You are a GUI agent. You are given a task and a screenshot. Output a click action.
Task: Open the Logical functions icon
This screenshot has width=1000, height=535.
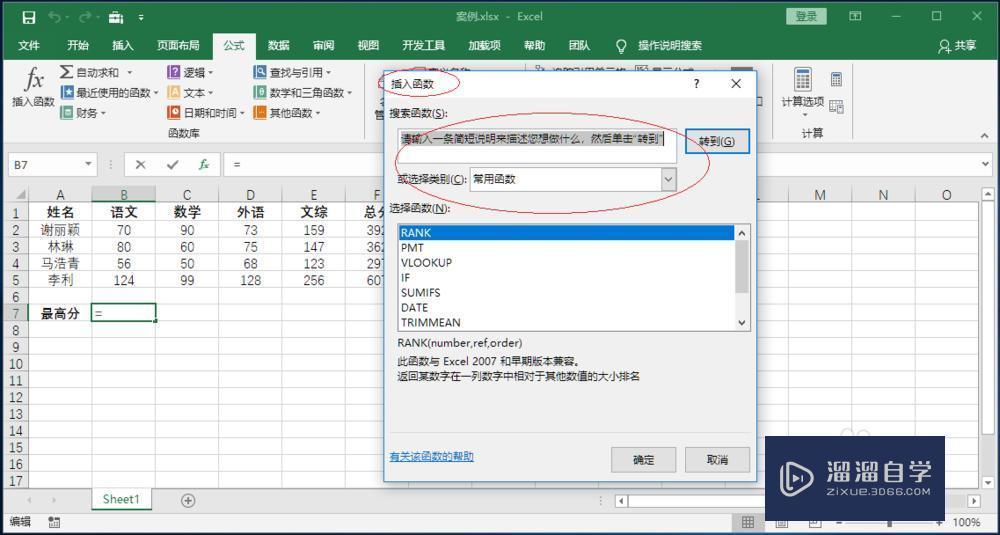[x=173, y=72]
